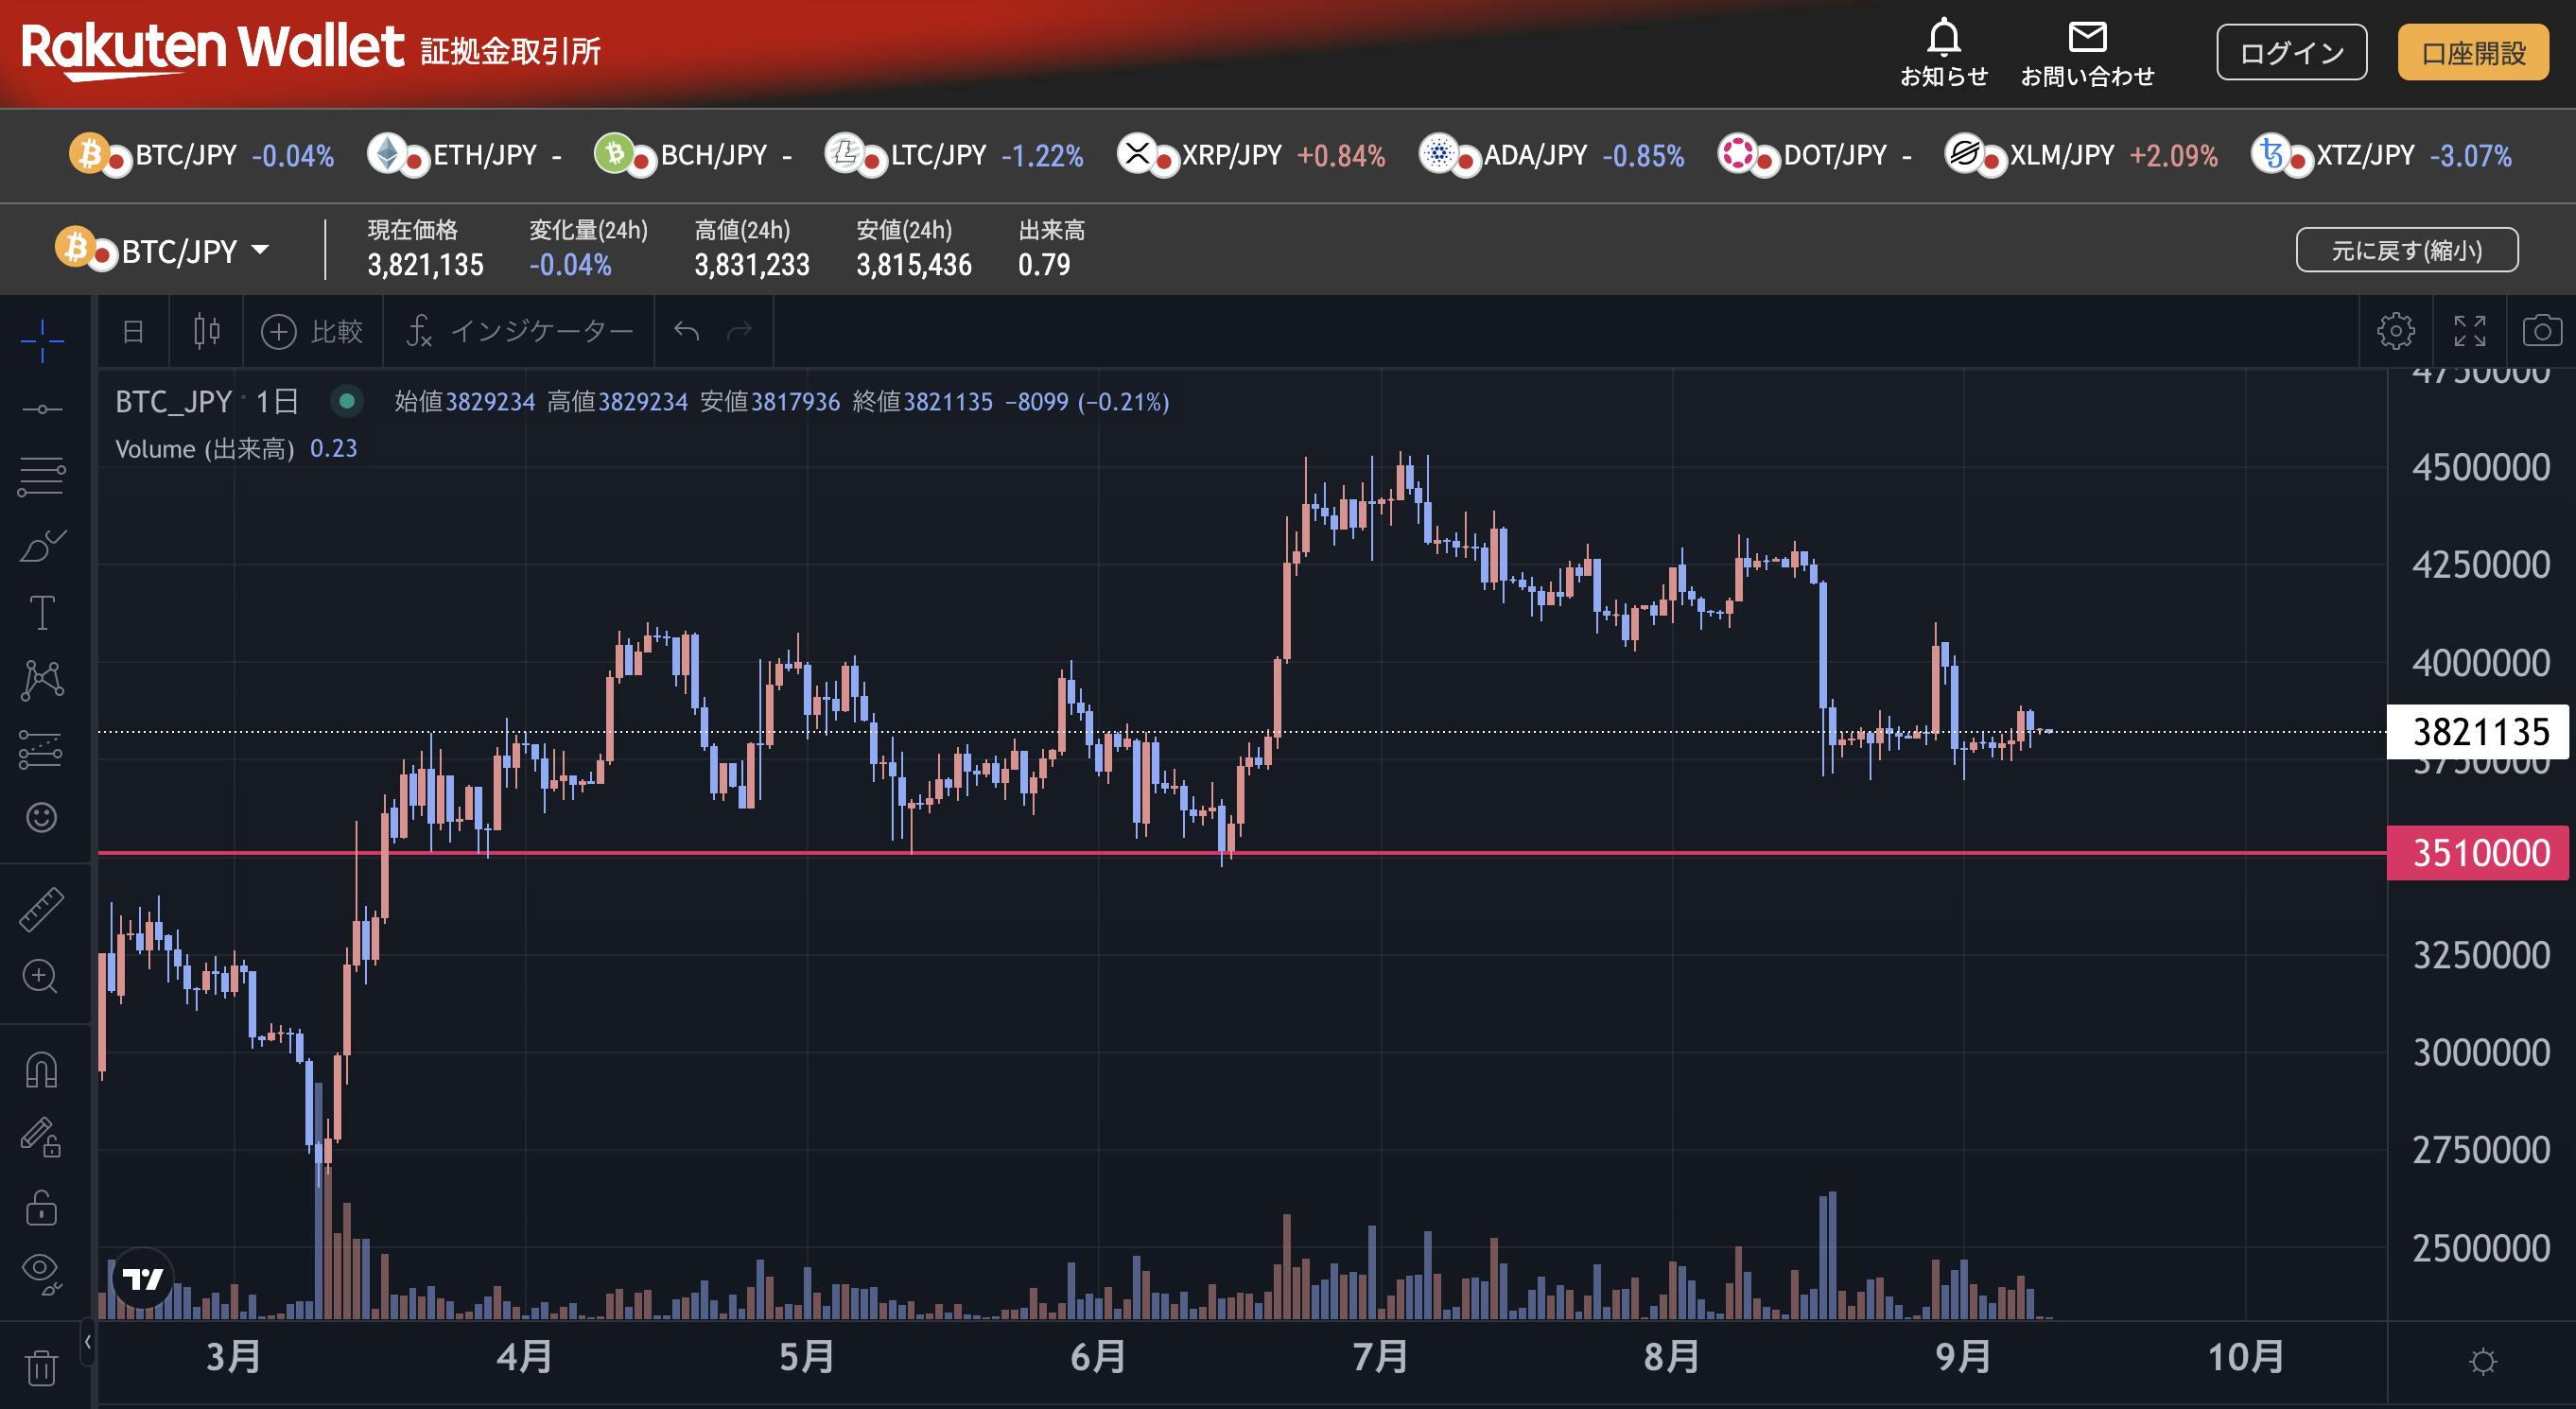Image resolution: width=2576 pixels, height=1409 pixels.
Task: Click the zoom in tool
Action: pos(41,977)
